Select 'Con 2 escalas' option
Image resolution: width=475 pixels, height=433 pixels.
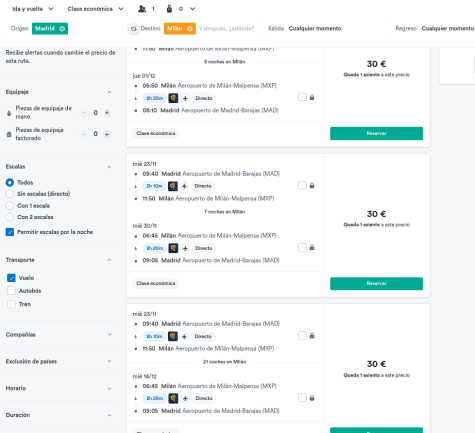[10, 217]
